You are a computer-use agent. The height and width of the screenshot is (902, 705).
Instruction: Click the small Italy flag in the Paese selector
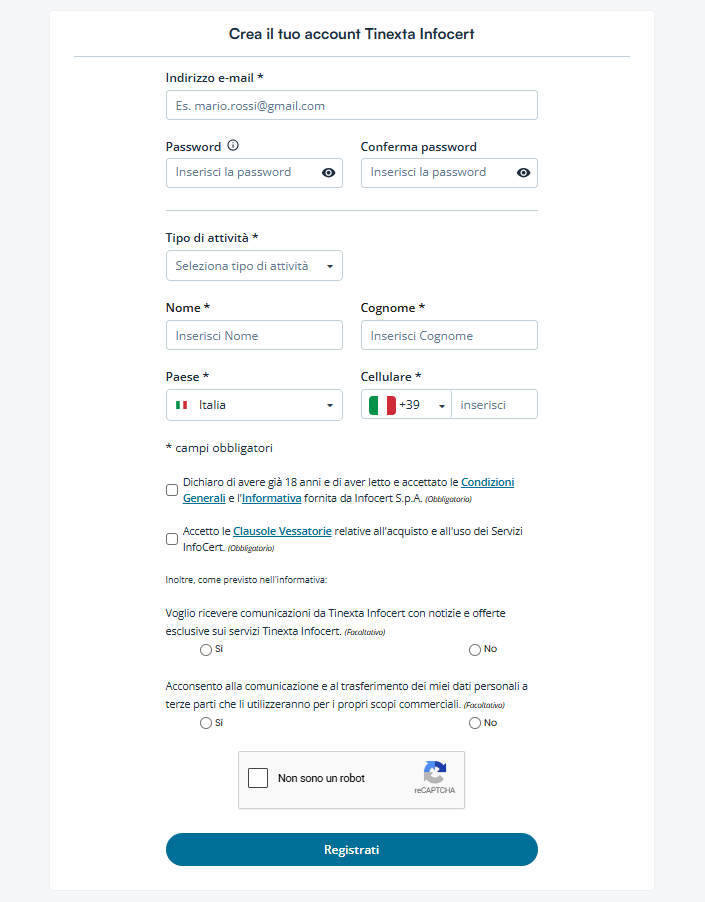pyautogui.click(x=182, y=405)
